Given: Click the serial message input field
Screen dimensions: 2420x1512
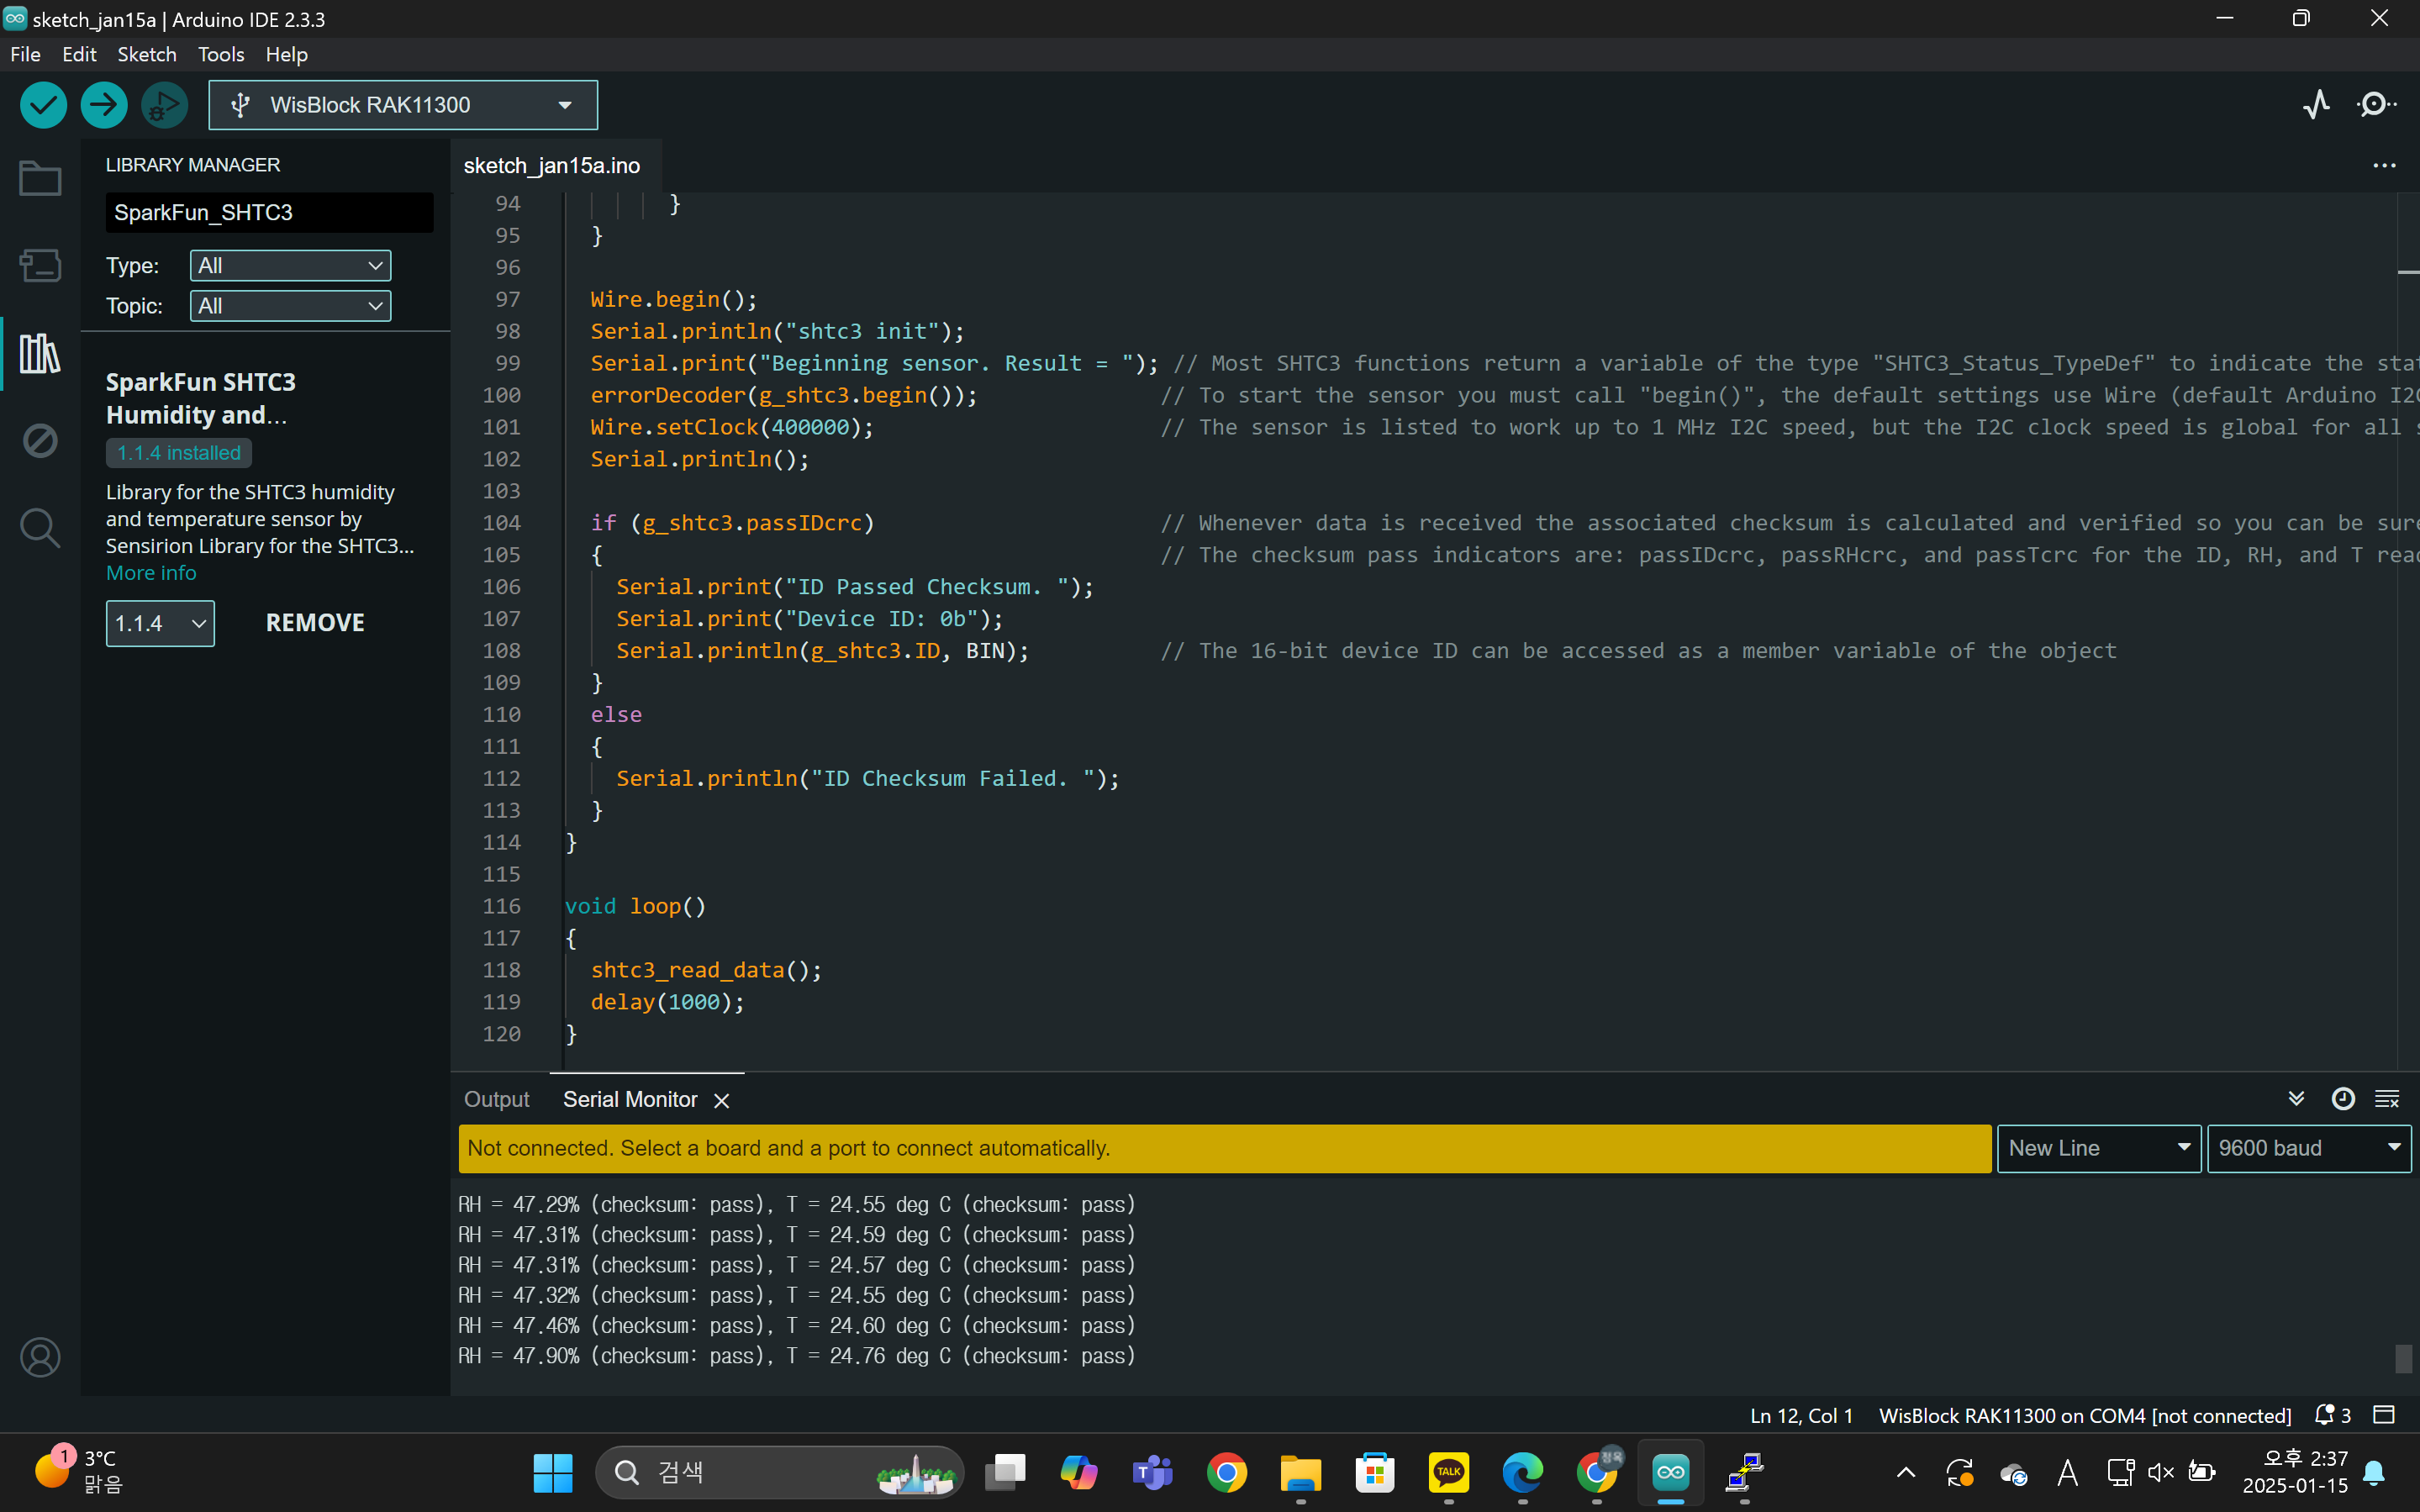Looking at the screenshot, I should coord(1225,1148).
